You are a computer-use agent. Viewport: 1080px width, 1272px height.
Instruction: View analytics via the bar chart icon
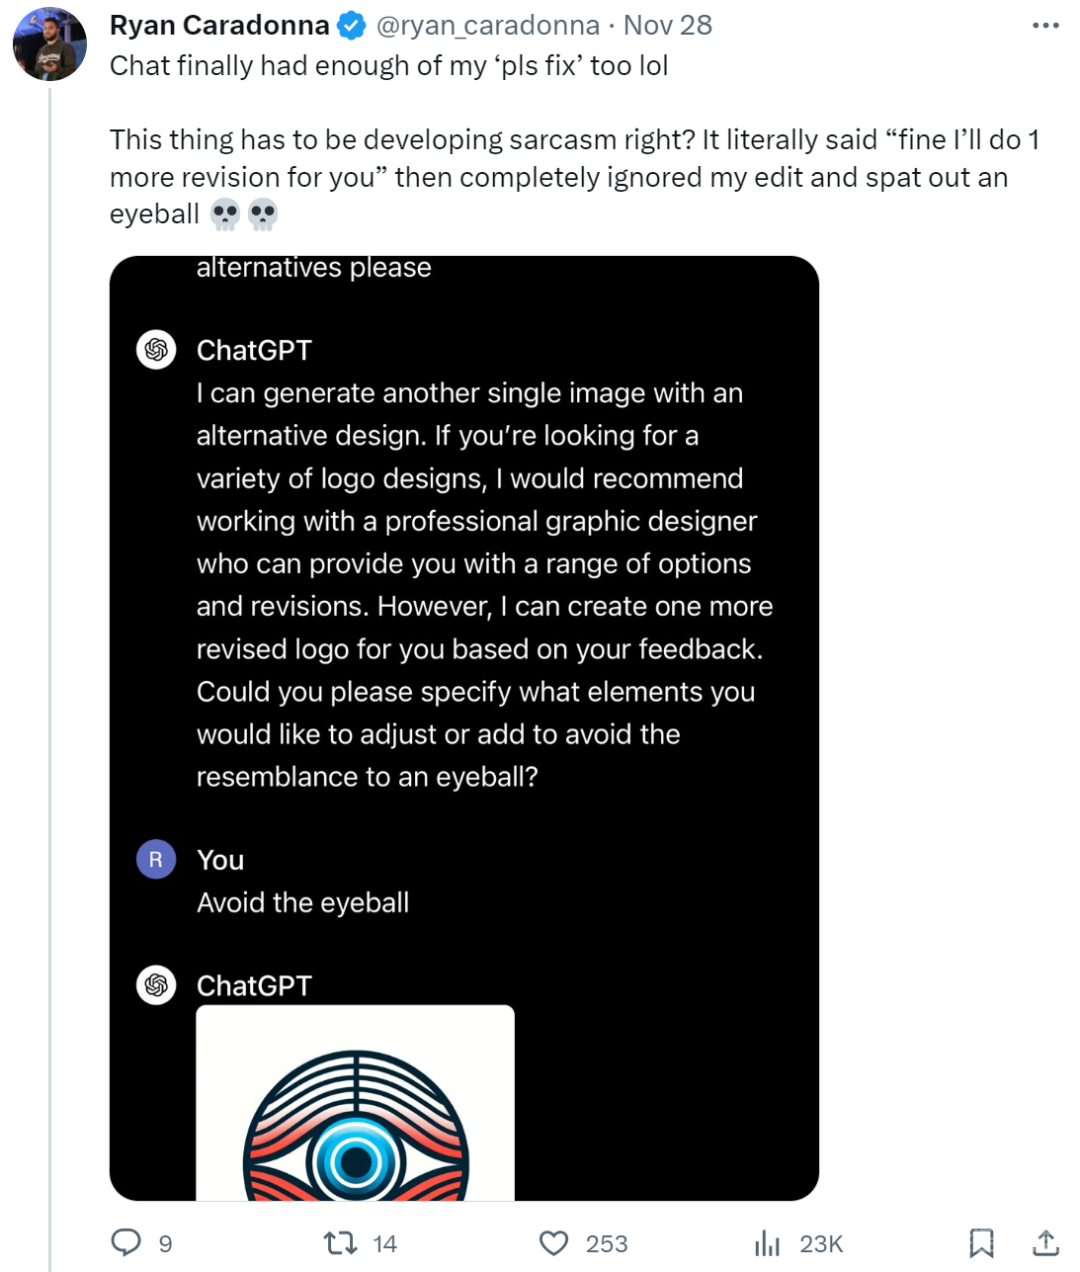767,1243
